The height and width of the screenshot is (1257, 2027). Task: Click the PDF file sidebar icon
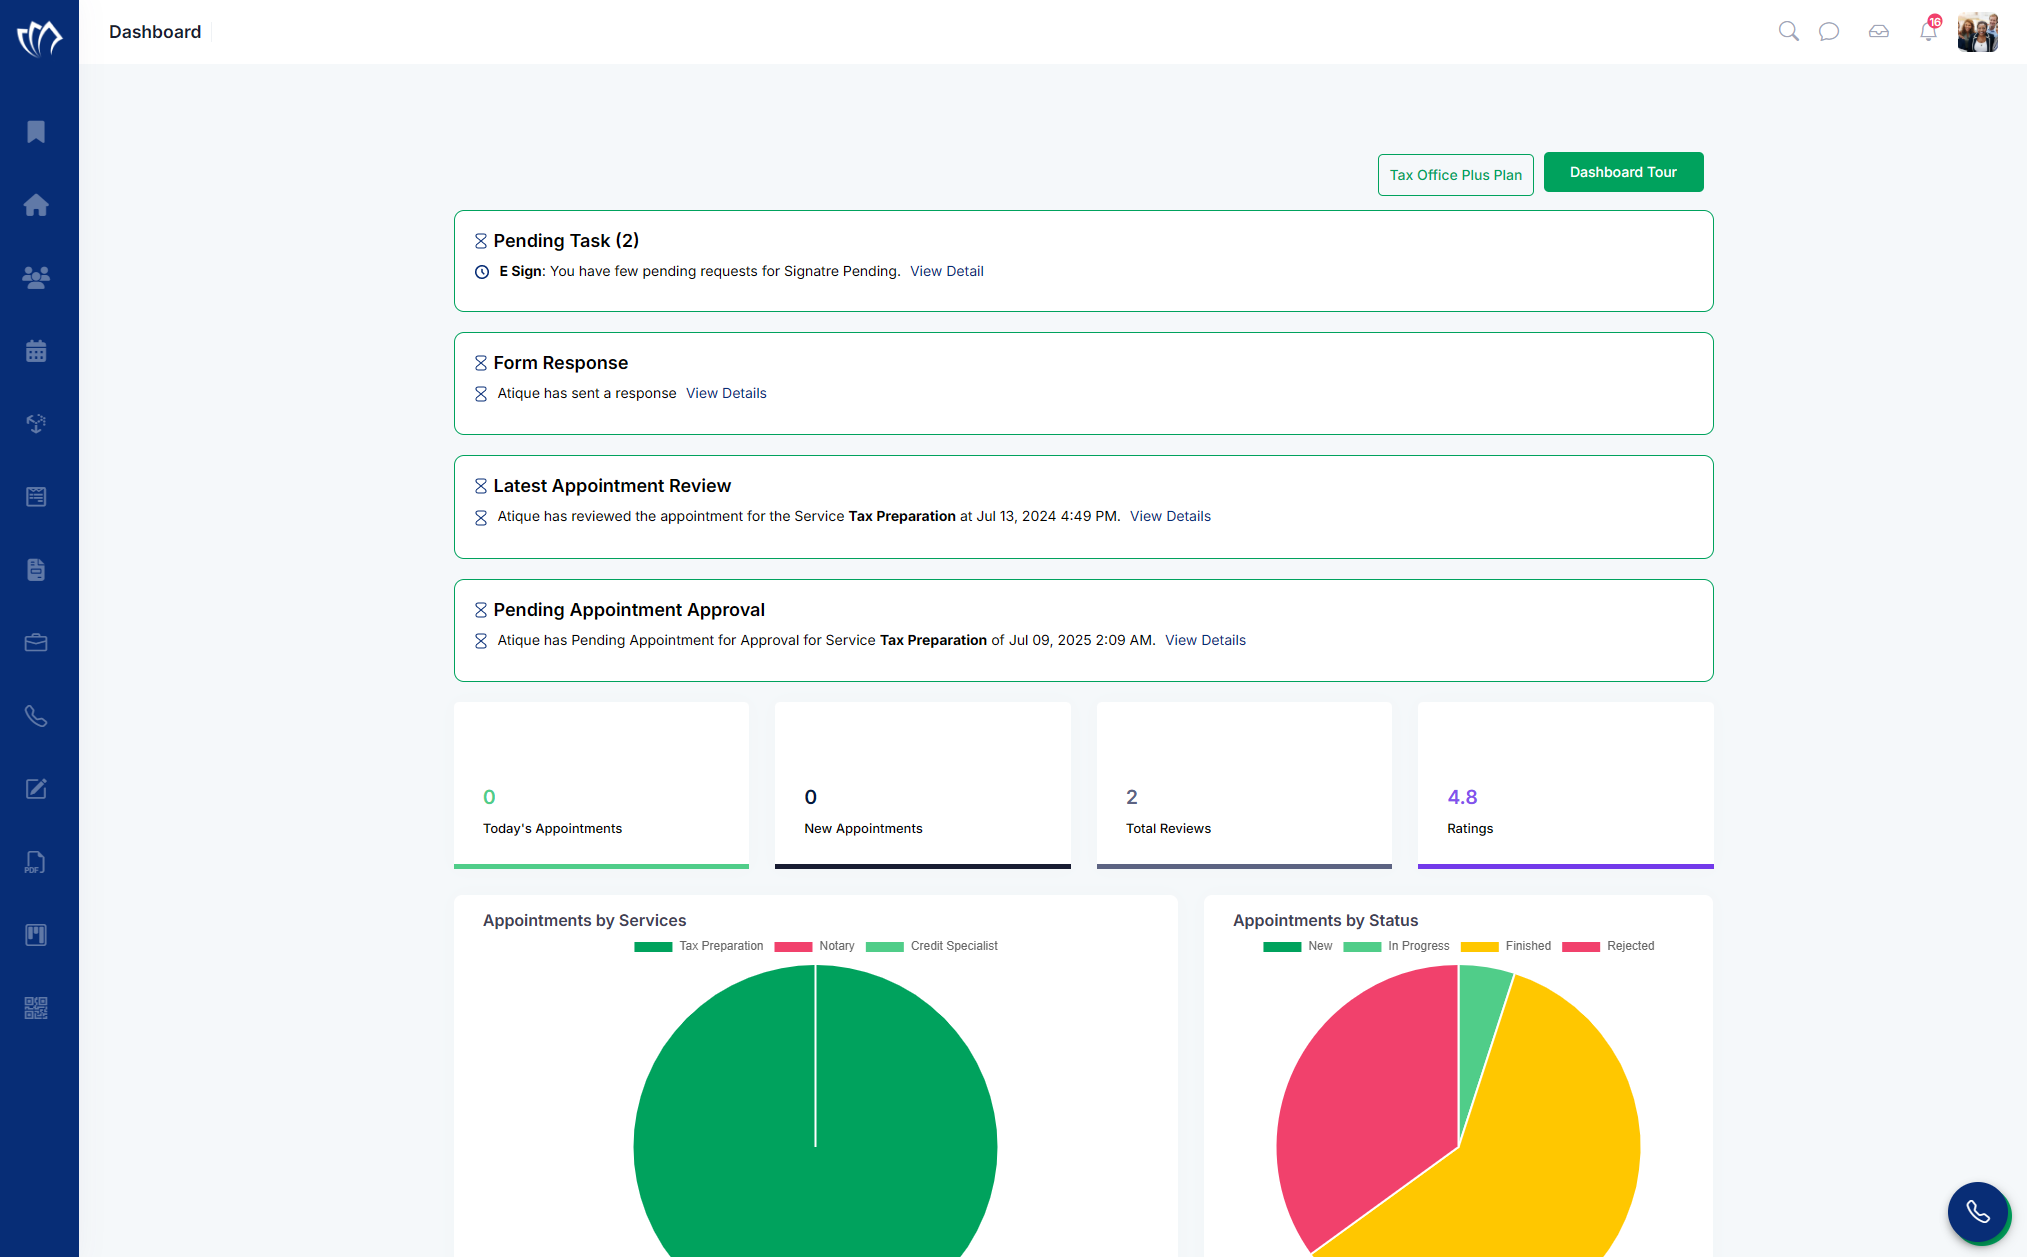click(x=36, y=862)
